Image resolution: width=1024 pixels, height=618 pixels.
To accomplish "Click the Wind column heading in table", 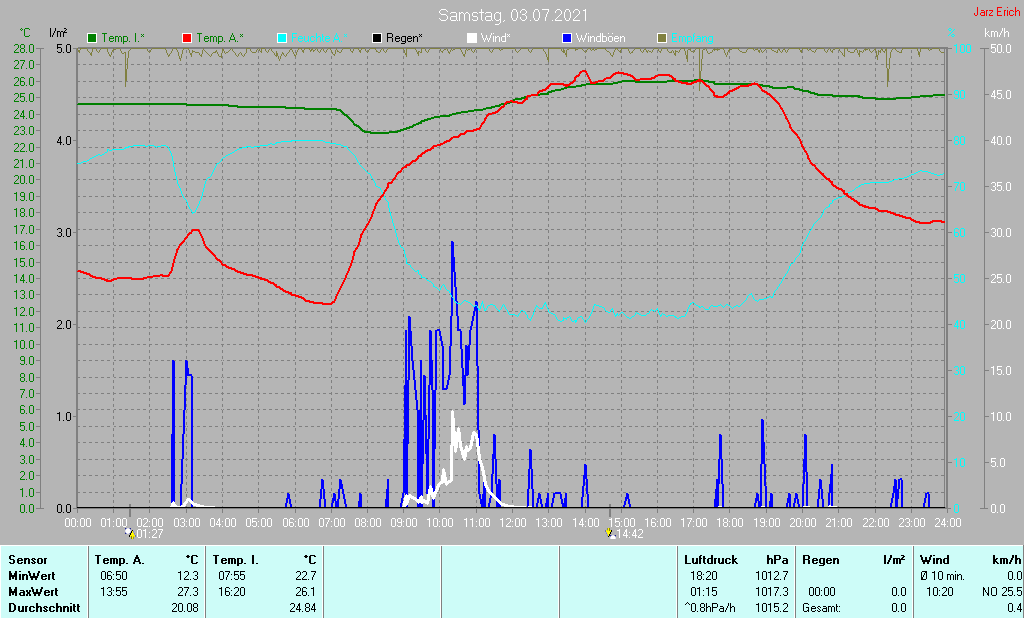I will click(x=935, y=560).
